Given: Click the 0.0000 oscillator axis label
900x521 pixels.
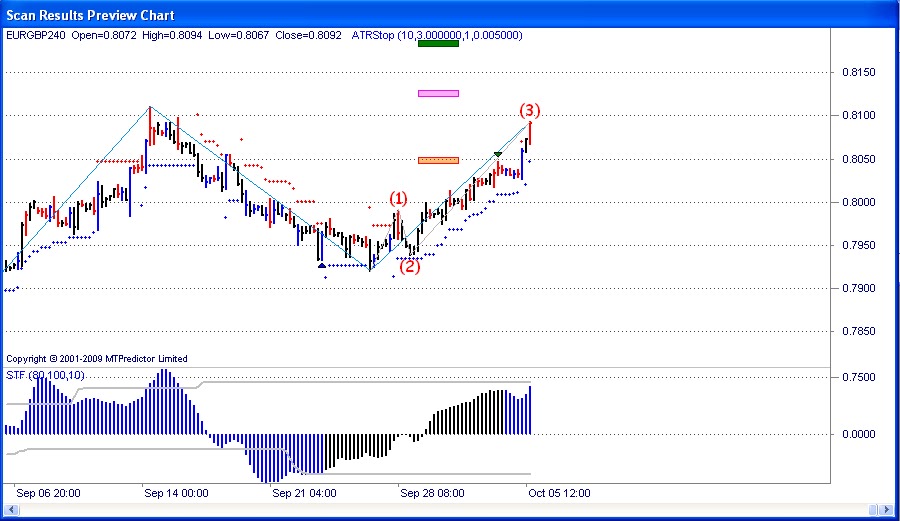Looking at the screenshot, I should (x=859, y=434).
